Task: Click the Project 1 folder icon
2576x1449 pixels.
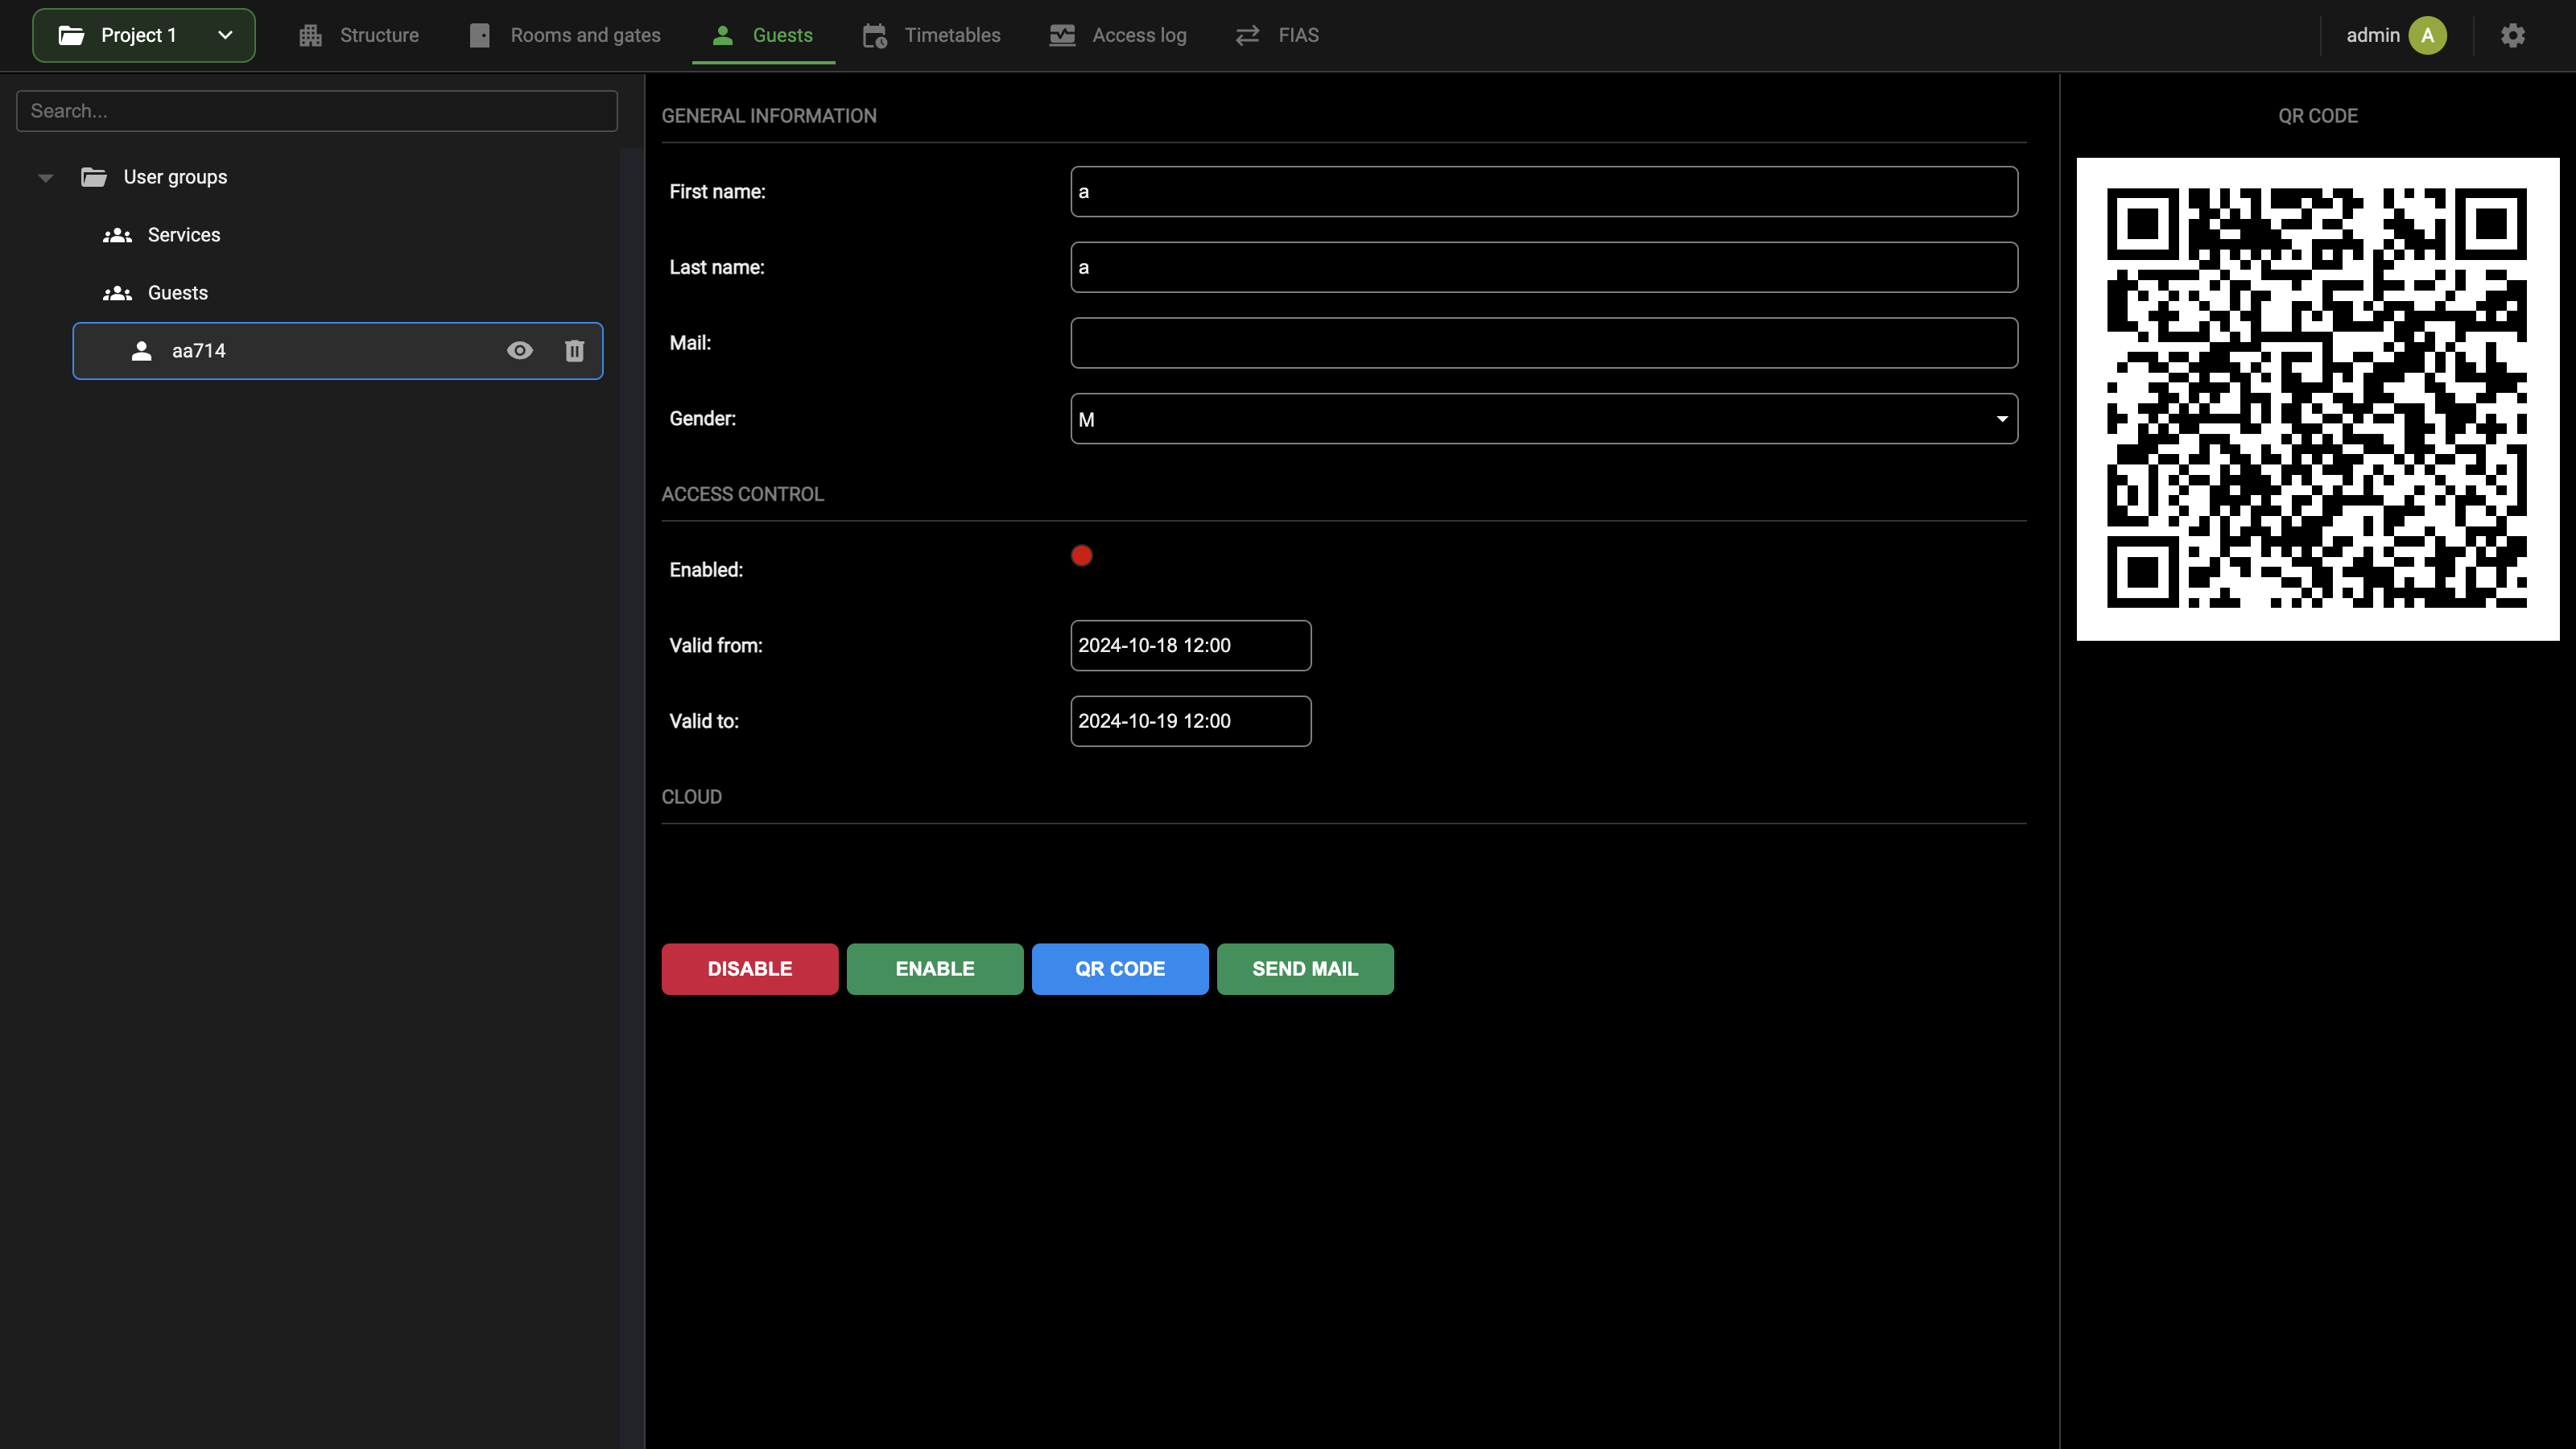Action: (71, 35)
